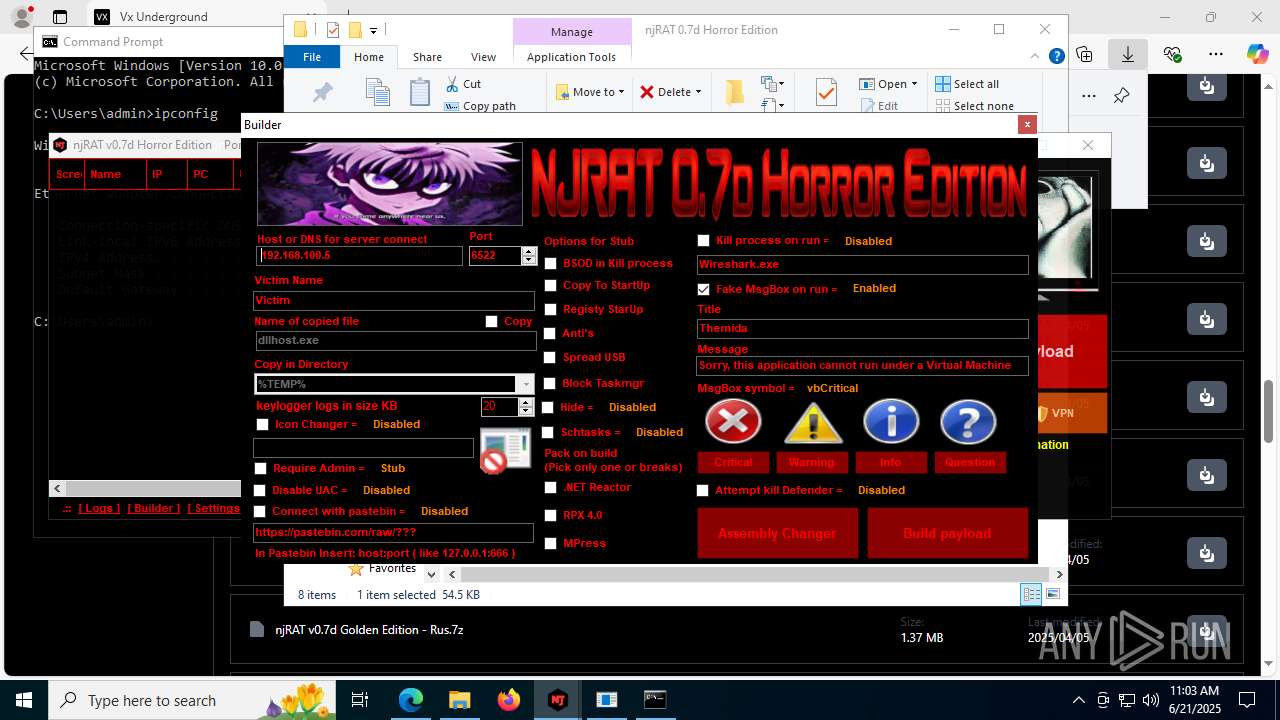Expand navigation pane dropdown beside Favorites

(431, 575)
